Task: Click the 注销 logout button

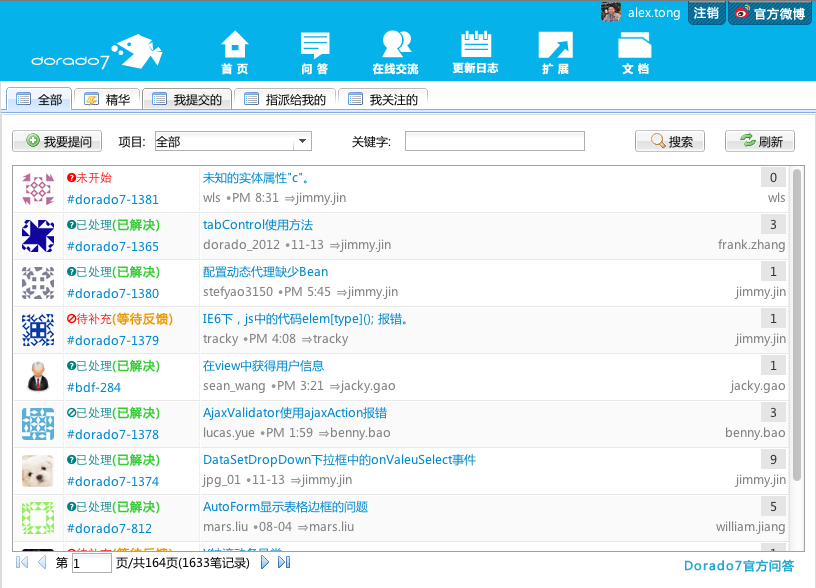Action: 706,13
